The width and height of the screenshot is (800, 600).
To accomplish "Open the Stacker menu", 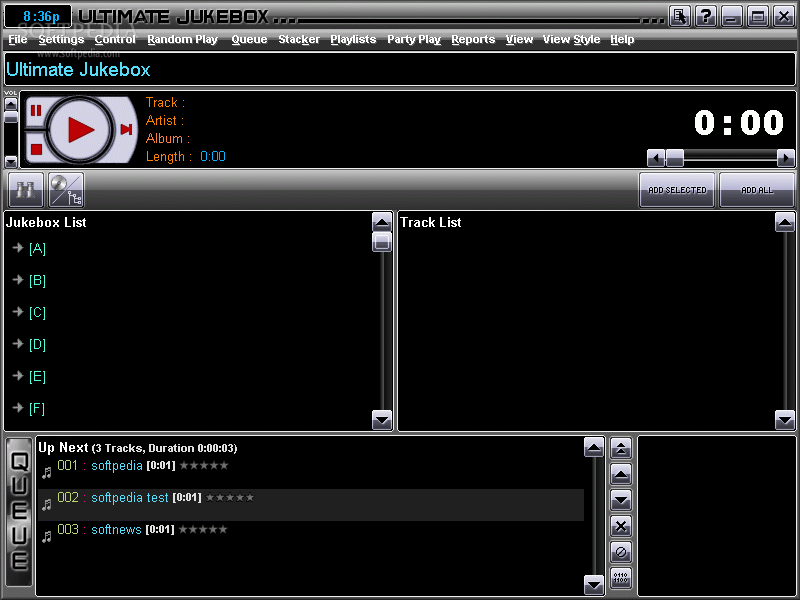I will click(x=299, y=39).
